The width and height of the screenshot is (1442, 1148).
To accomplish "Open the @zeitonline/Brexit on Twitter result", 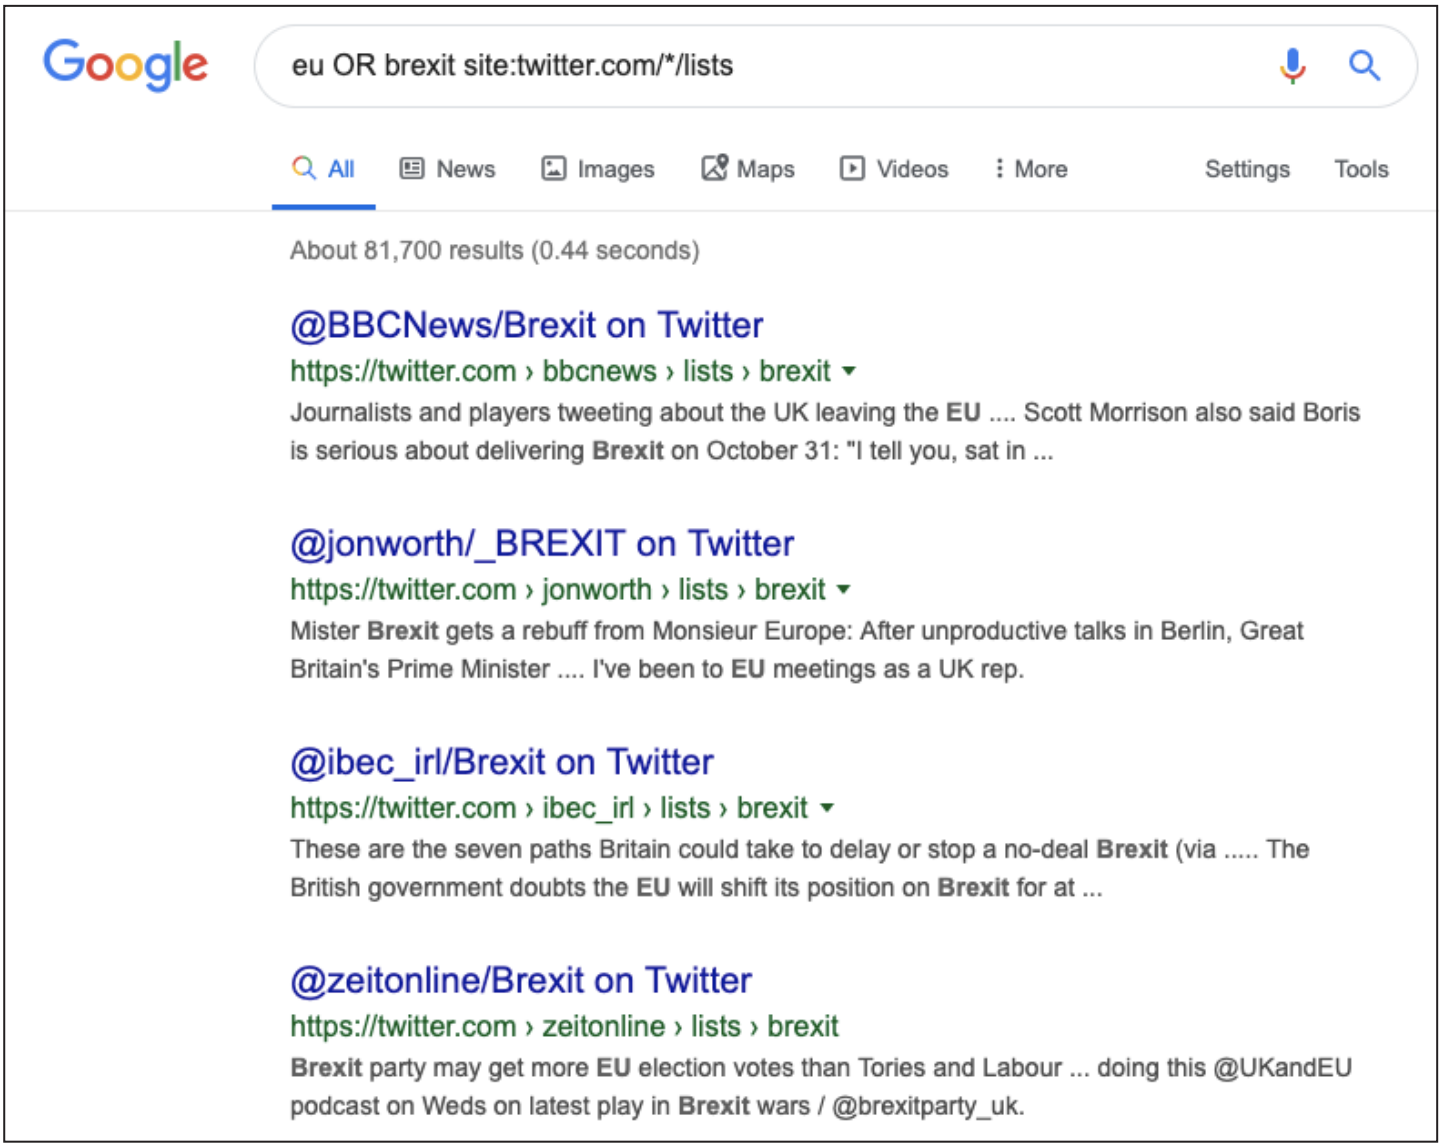I will 520,980.
